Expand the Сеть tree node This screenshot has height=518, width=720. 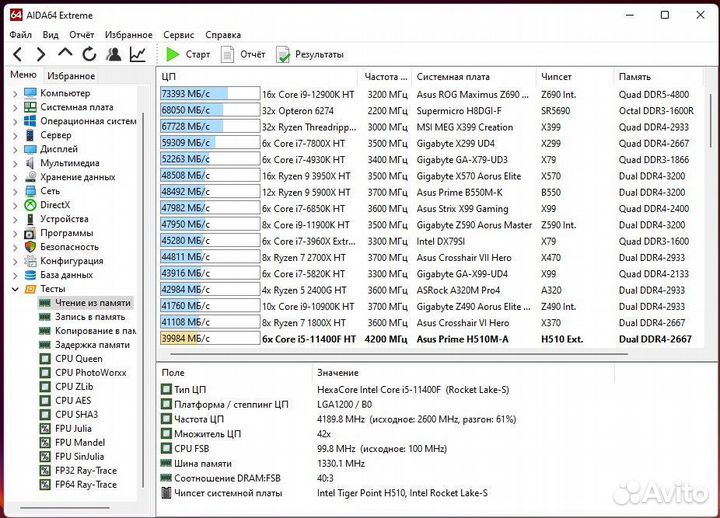[15, 191]
